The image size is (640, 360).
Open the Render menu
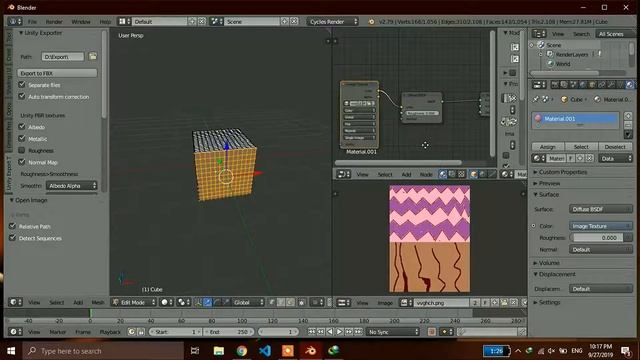(54, 22)
